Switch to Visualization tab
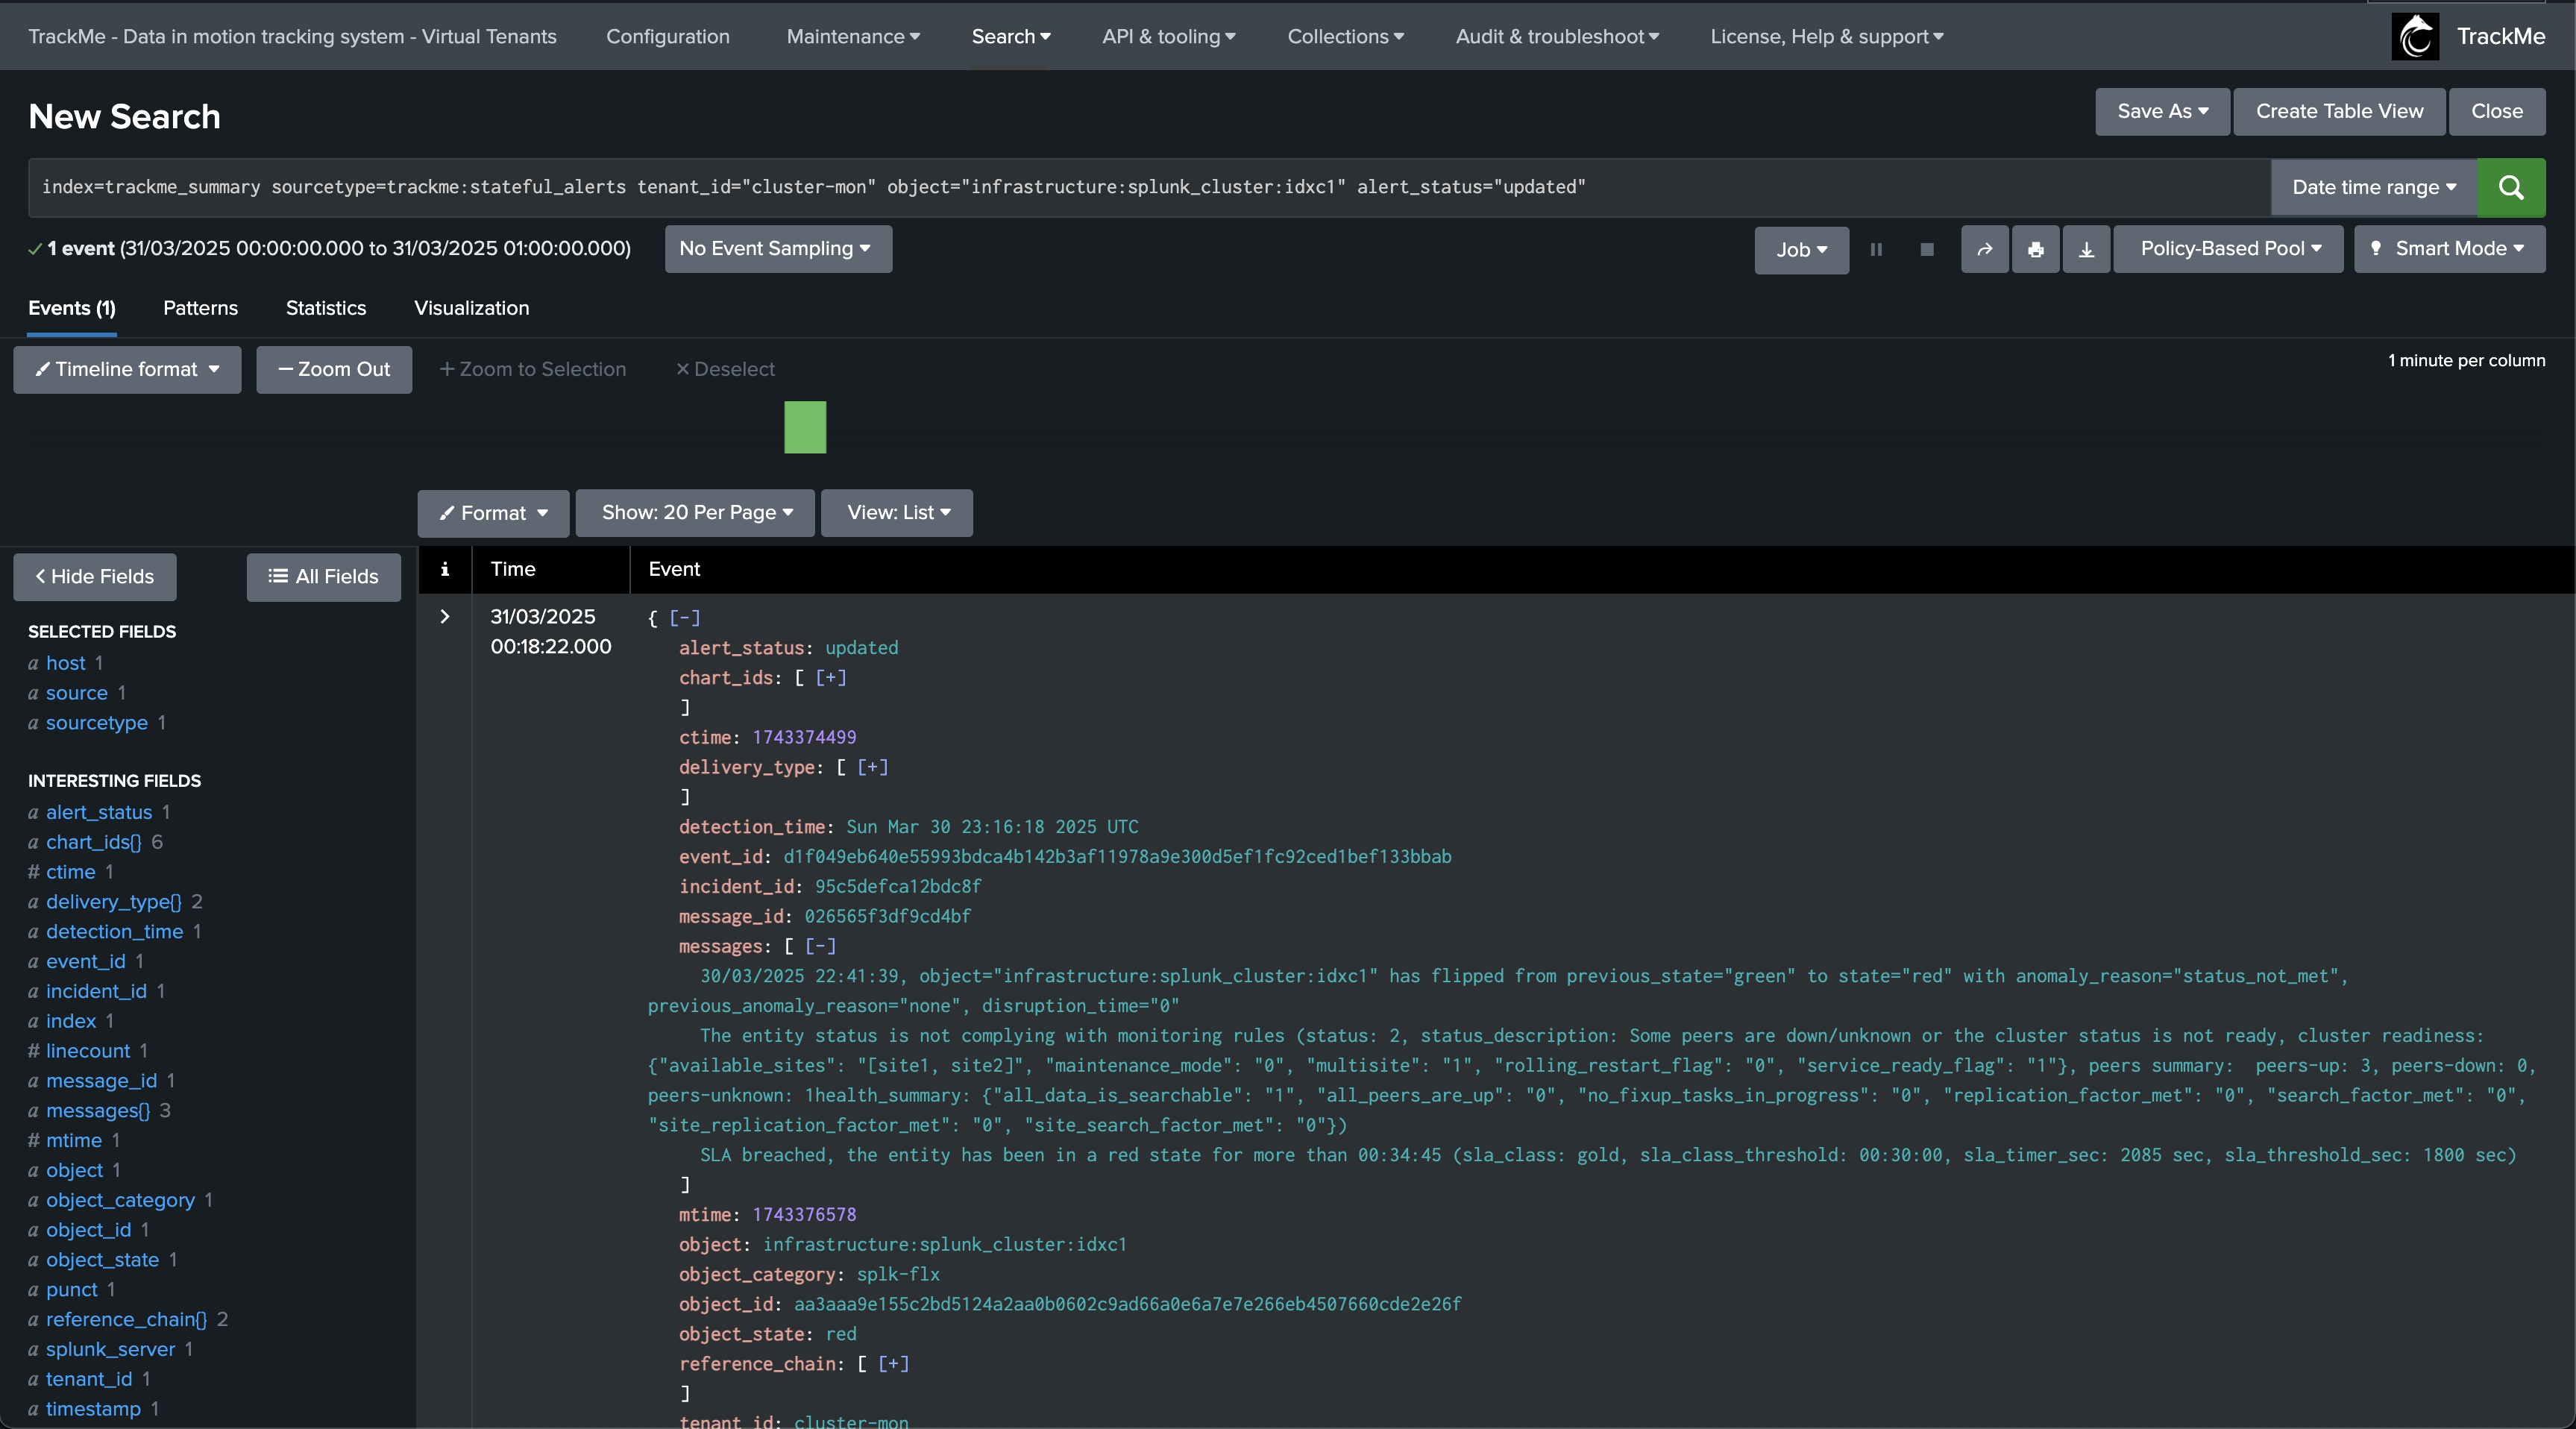Viewport: 2576px width, 1429px height. 471,308
